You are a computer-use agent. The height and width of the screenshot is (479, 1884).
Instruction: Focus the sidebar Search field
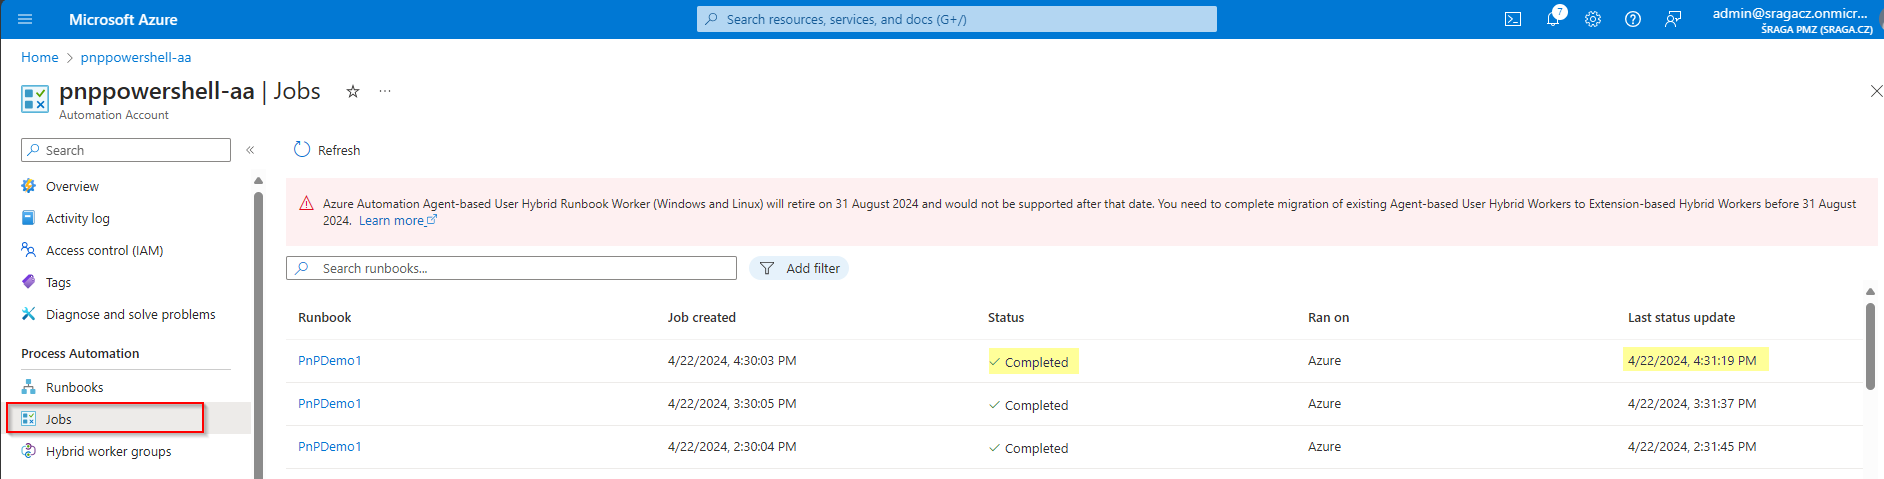pyautogui.click(x=126, y=150)
